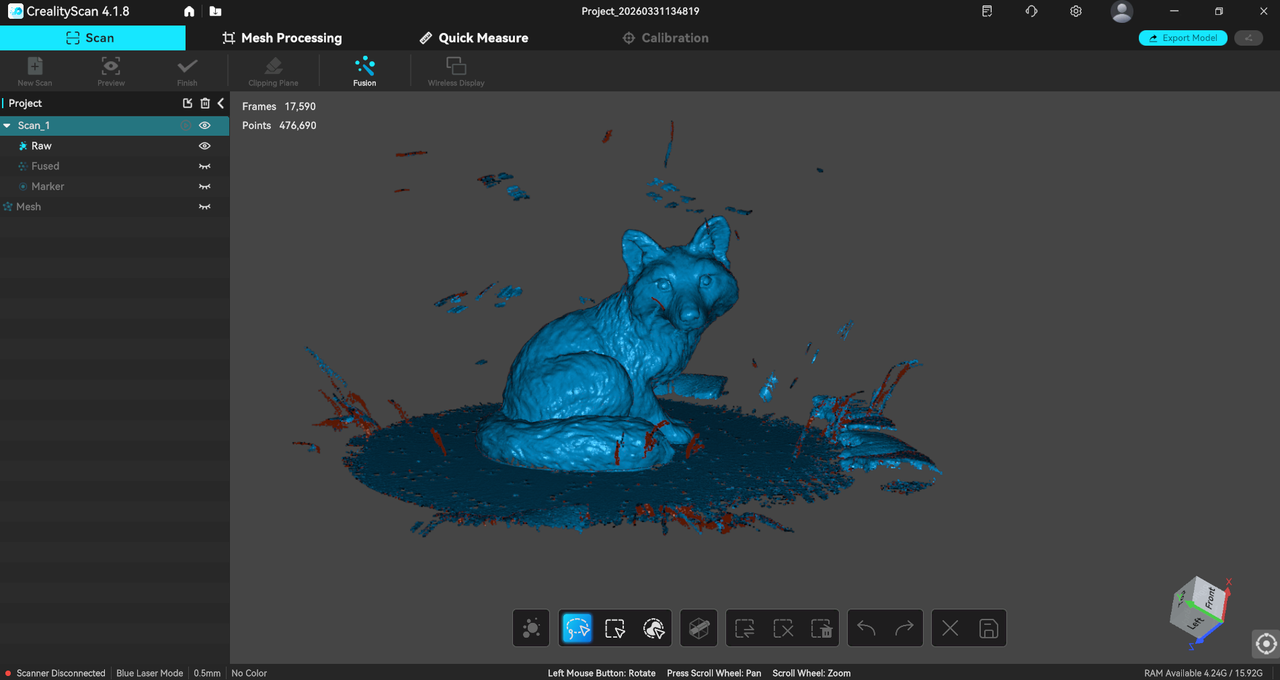Click the Fusion toolbar icon

365,71
